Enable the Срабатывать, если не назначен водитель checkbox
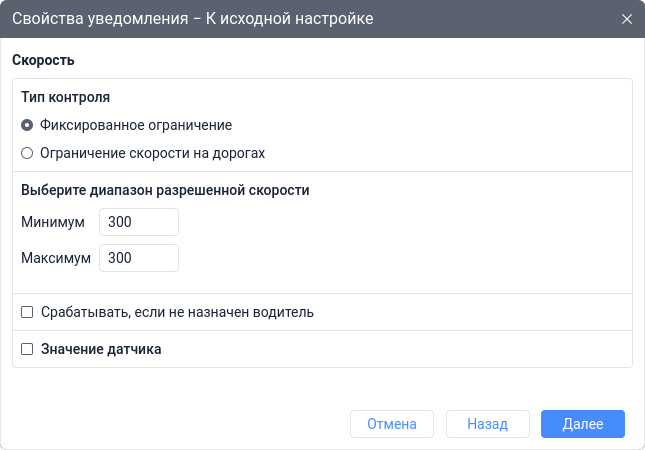 click(27, 312)
